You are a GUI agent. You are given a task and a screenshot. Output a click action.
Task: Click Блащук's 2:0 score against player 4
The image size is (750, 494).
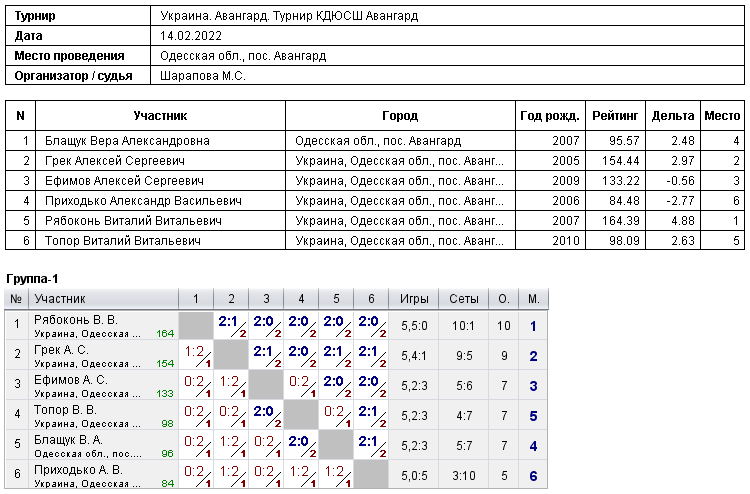coord(298,442)
